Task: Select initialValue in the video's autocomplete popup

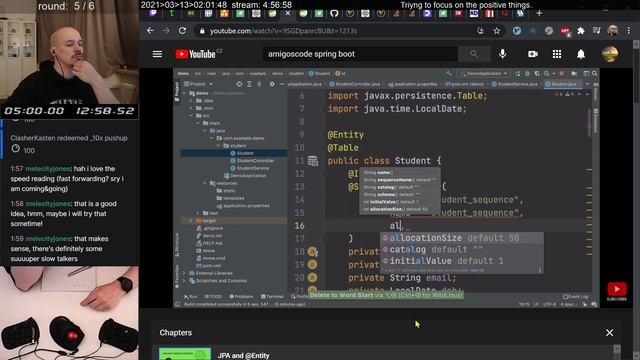Action: pyautogui.click(x=461, y=261)
